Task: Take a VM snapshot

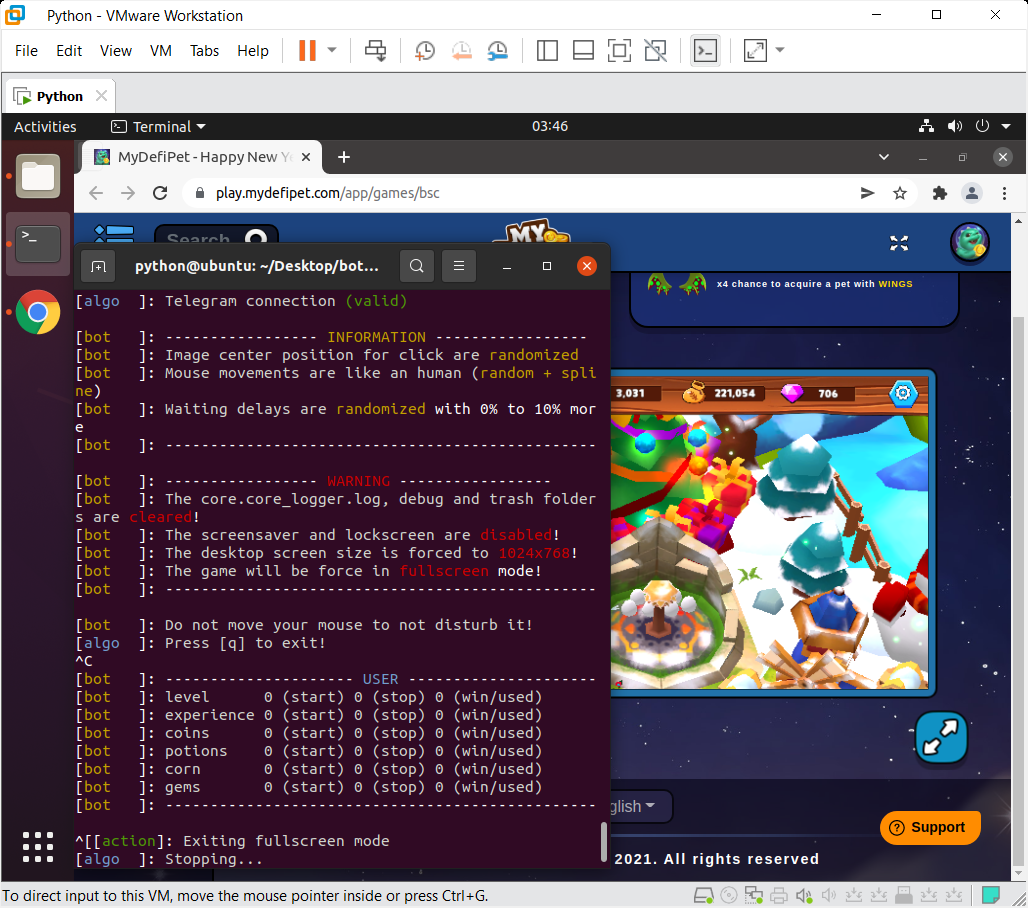Action: [425, 50]
